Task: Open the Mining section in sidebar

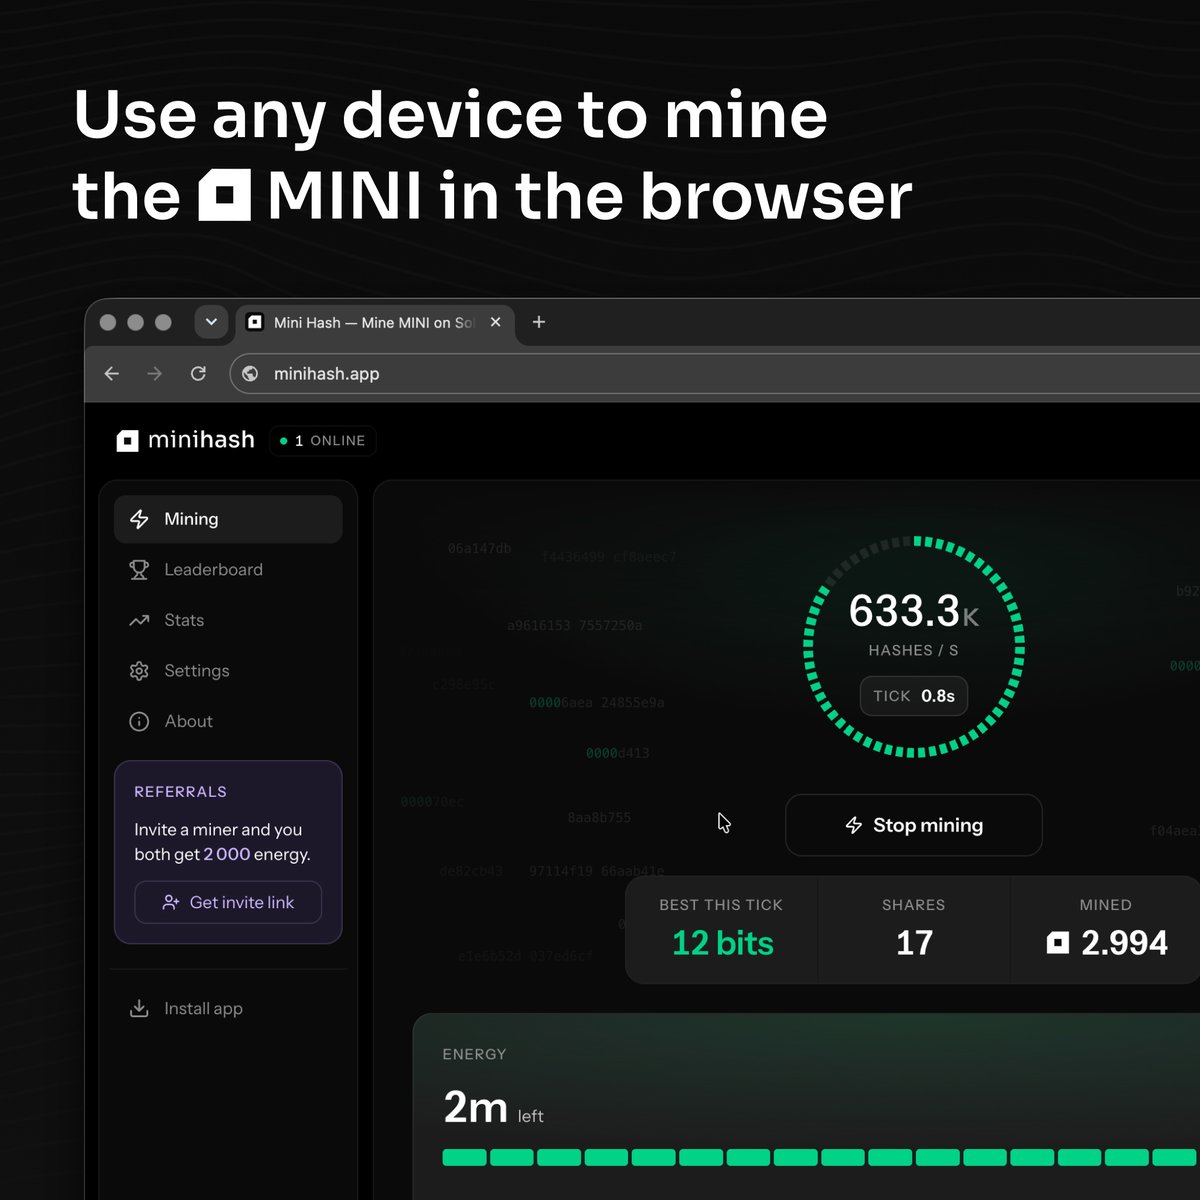Action: click(228, 519)
